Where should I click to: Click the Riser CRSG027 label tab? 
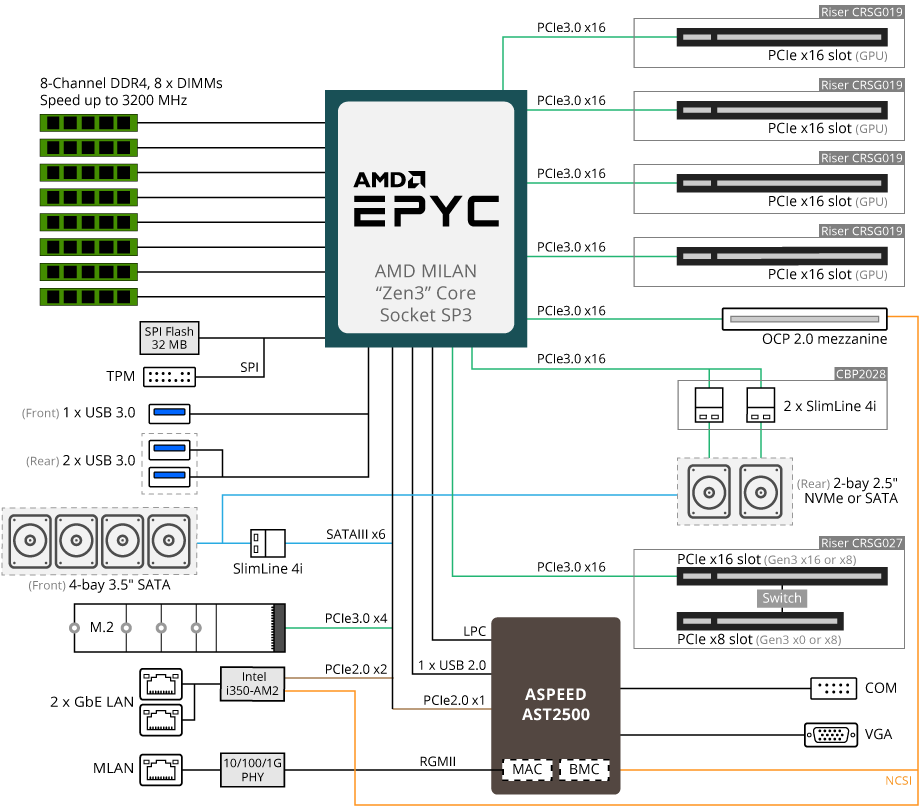coord(861,543)
